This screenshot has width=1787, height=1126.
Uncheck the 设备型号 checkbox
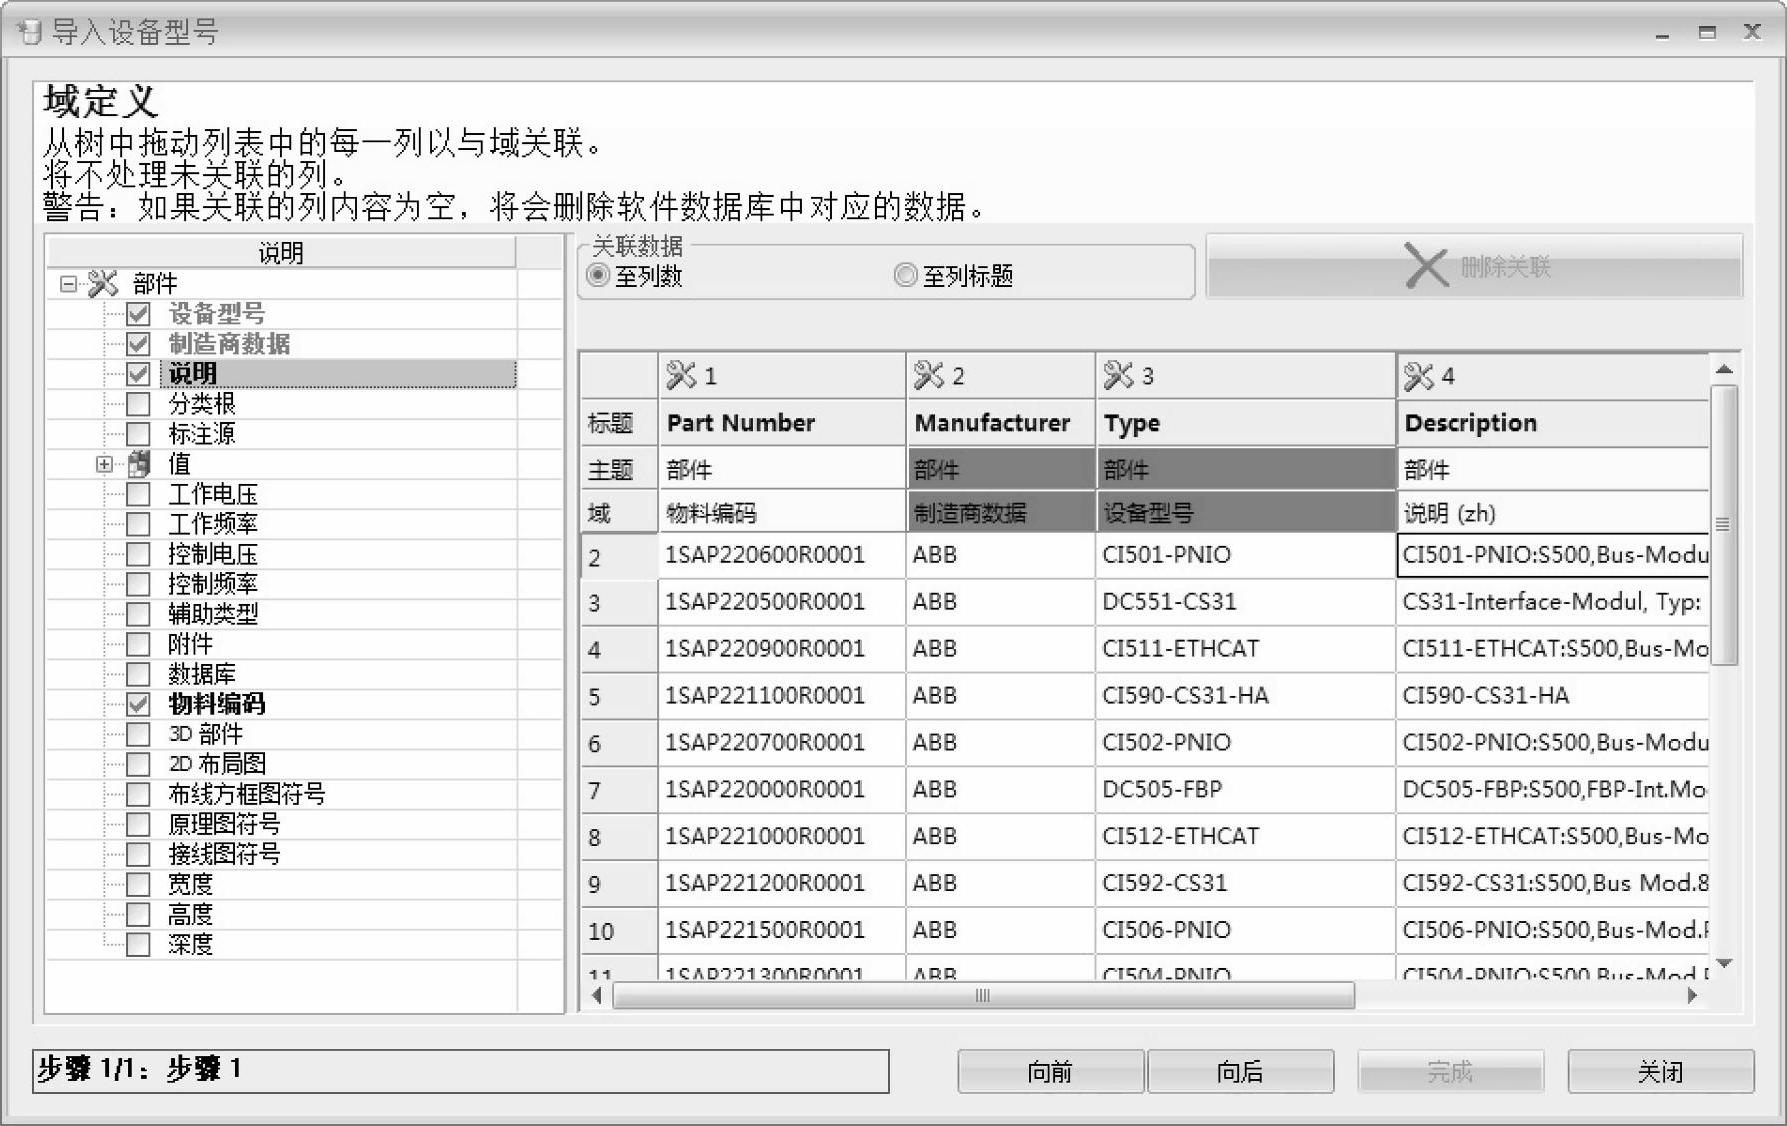point(138,314)
